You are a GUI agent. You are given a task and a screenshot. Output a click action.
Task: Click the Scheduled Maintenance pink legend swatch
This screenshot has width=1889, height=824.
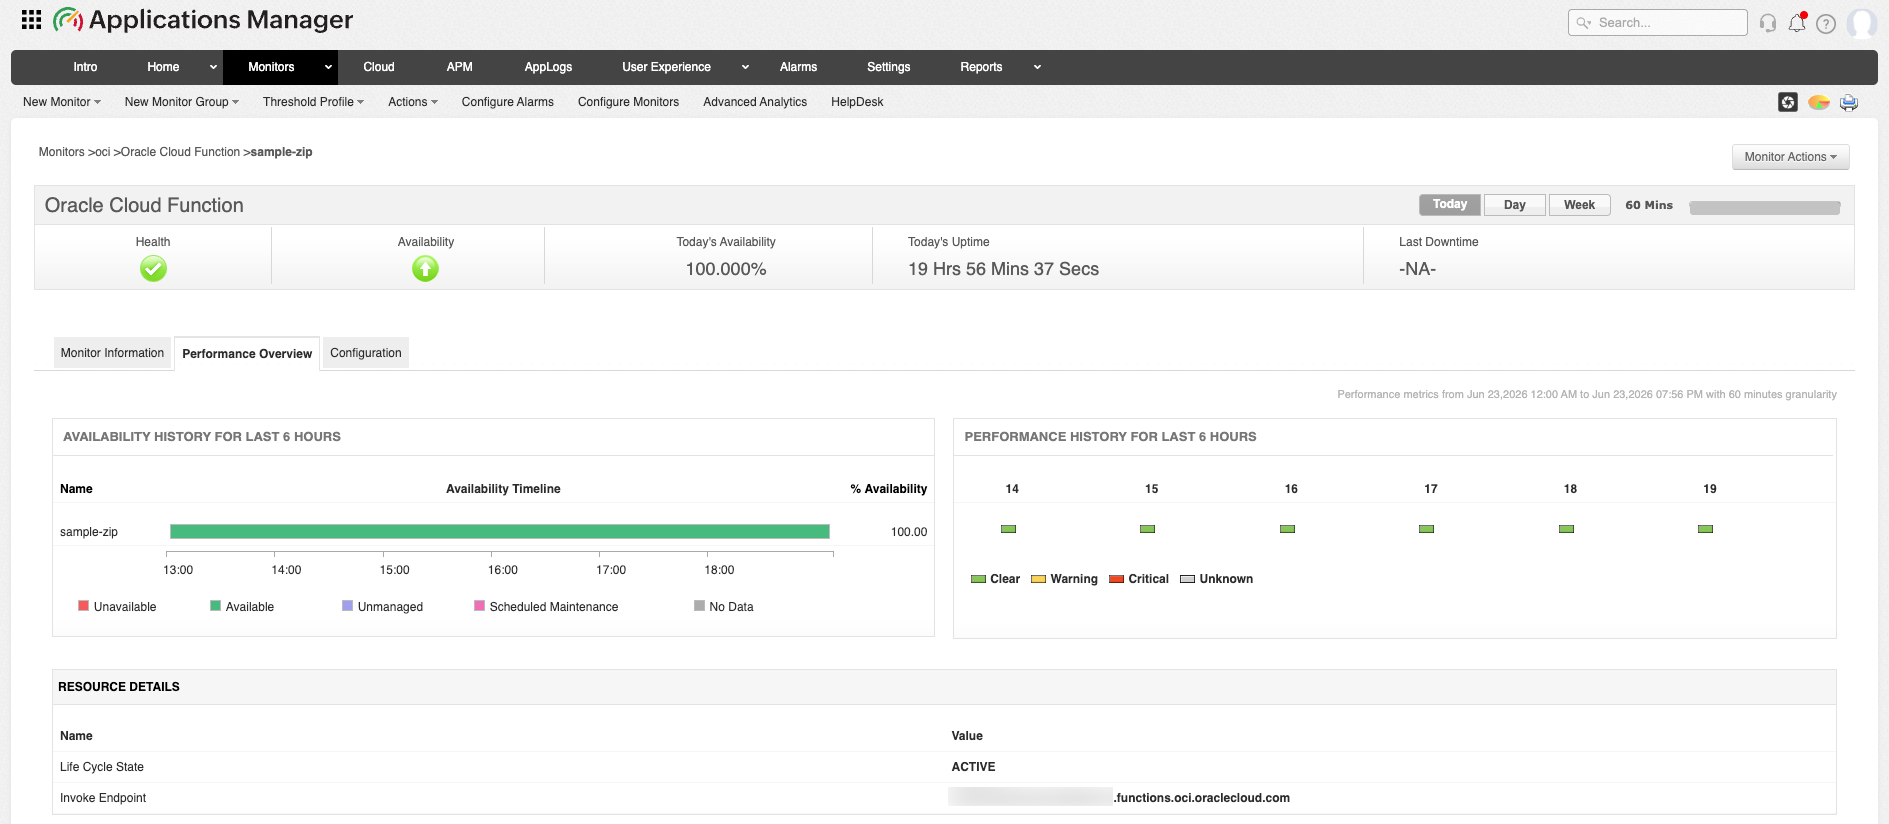pyautogui.click(x=479, y=605)
